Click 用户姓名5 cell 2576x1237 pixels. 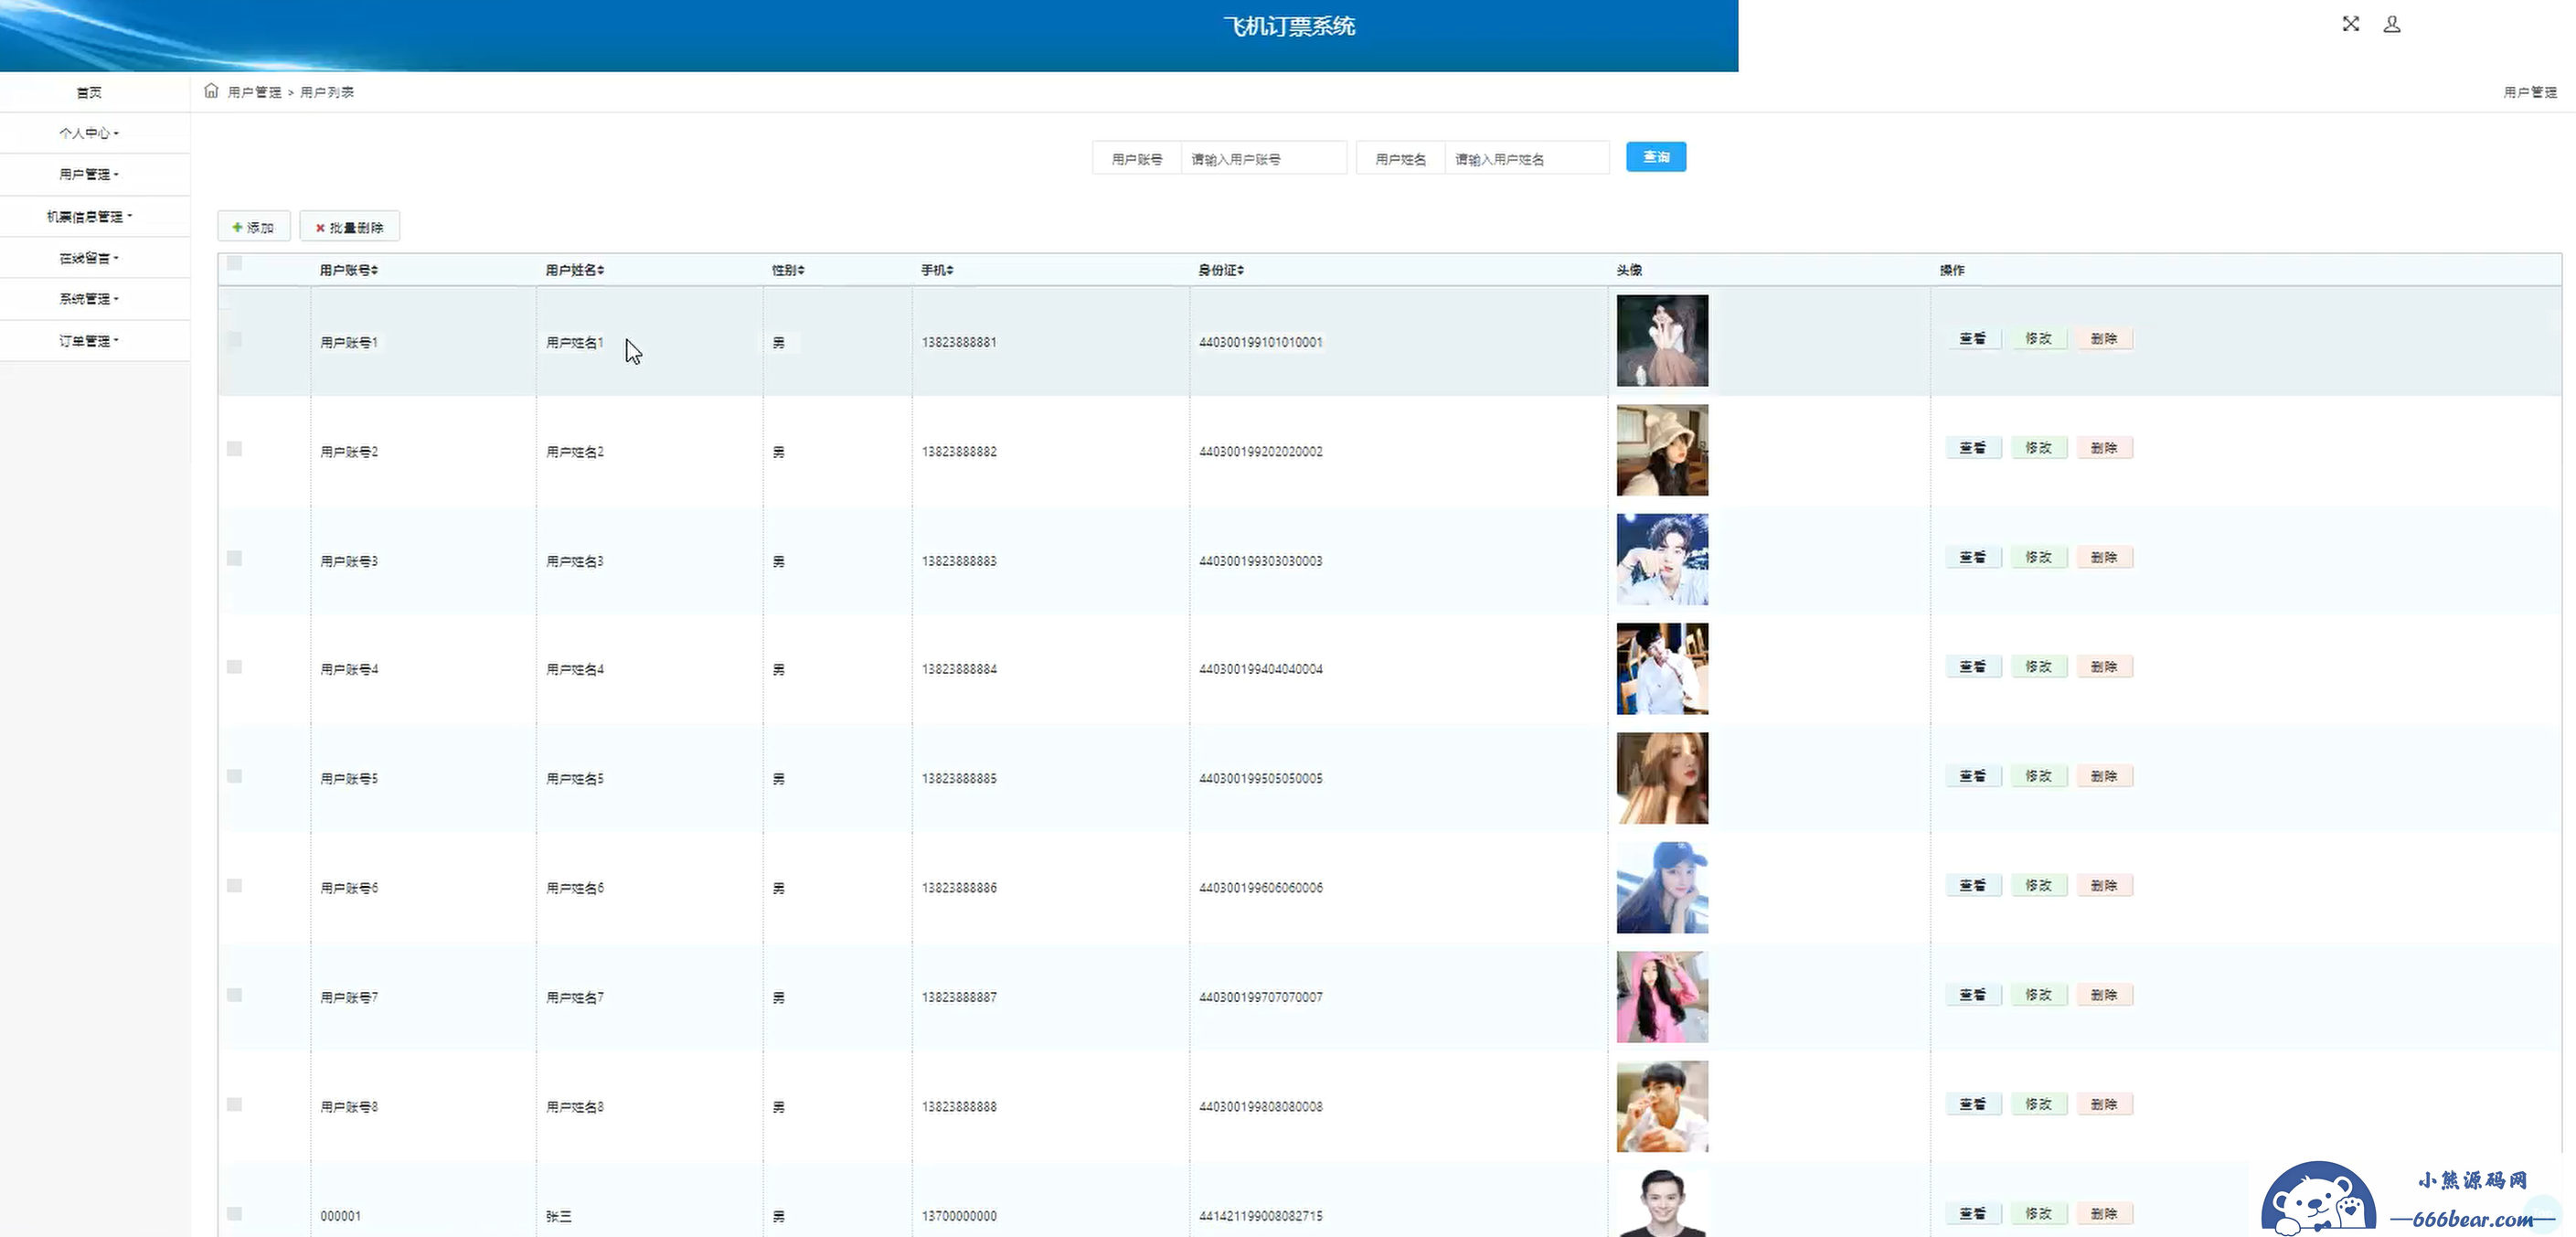pos(575,779)
